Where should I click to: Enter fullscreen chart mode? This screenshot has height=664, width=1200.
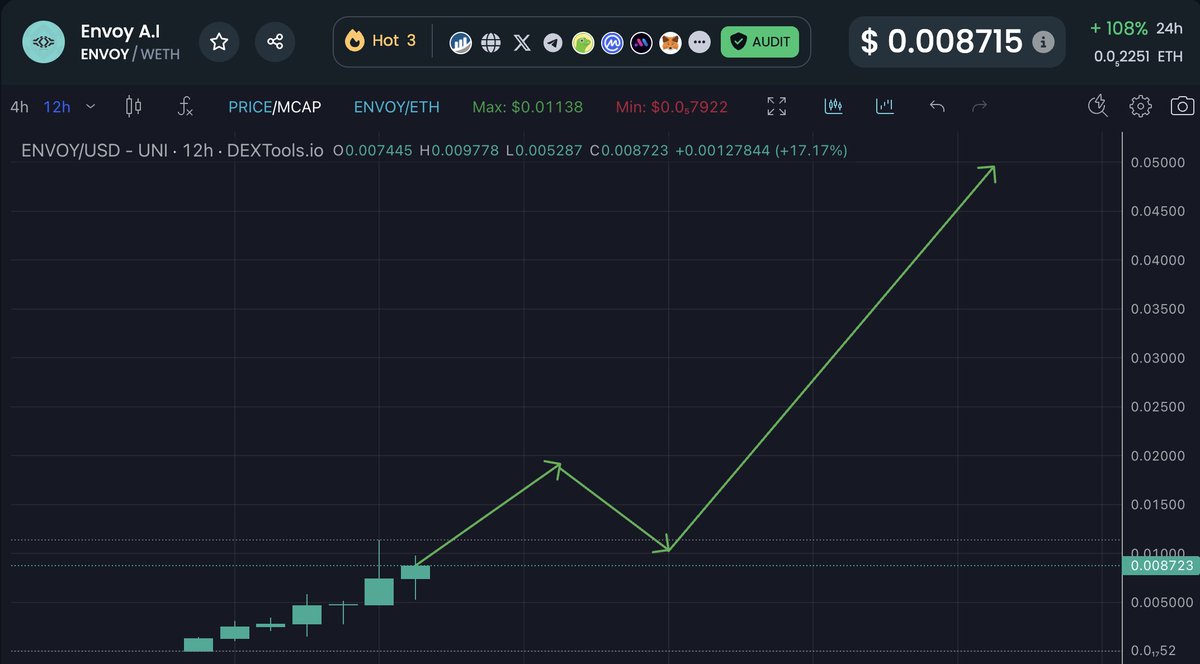point(777,106)
